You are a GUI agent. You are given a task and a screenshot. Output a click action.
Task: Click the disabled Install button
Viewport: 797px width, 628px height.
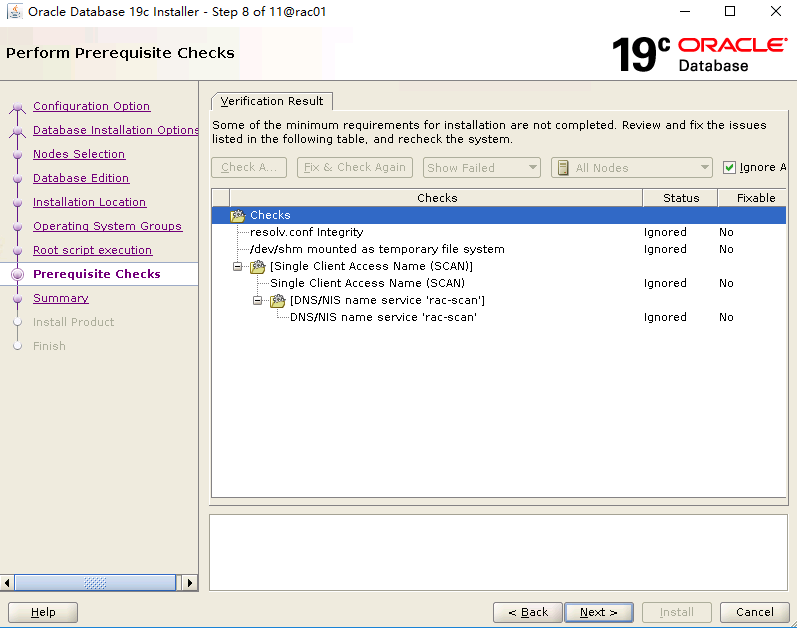point(677,612)
